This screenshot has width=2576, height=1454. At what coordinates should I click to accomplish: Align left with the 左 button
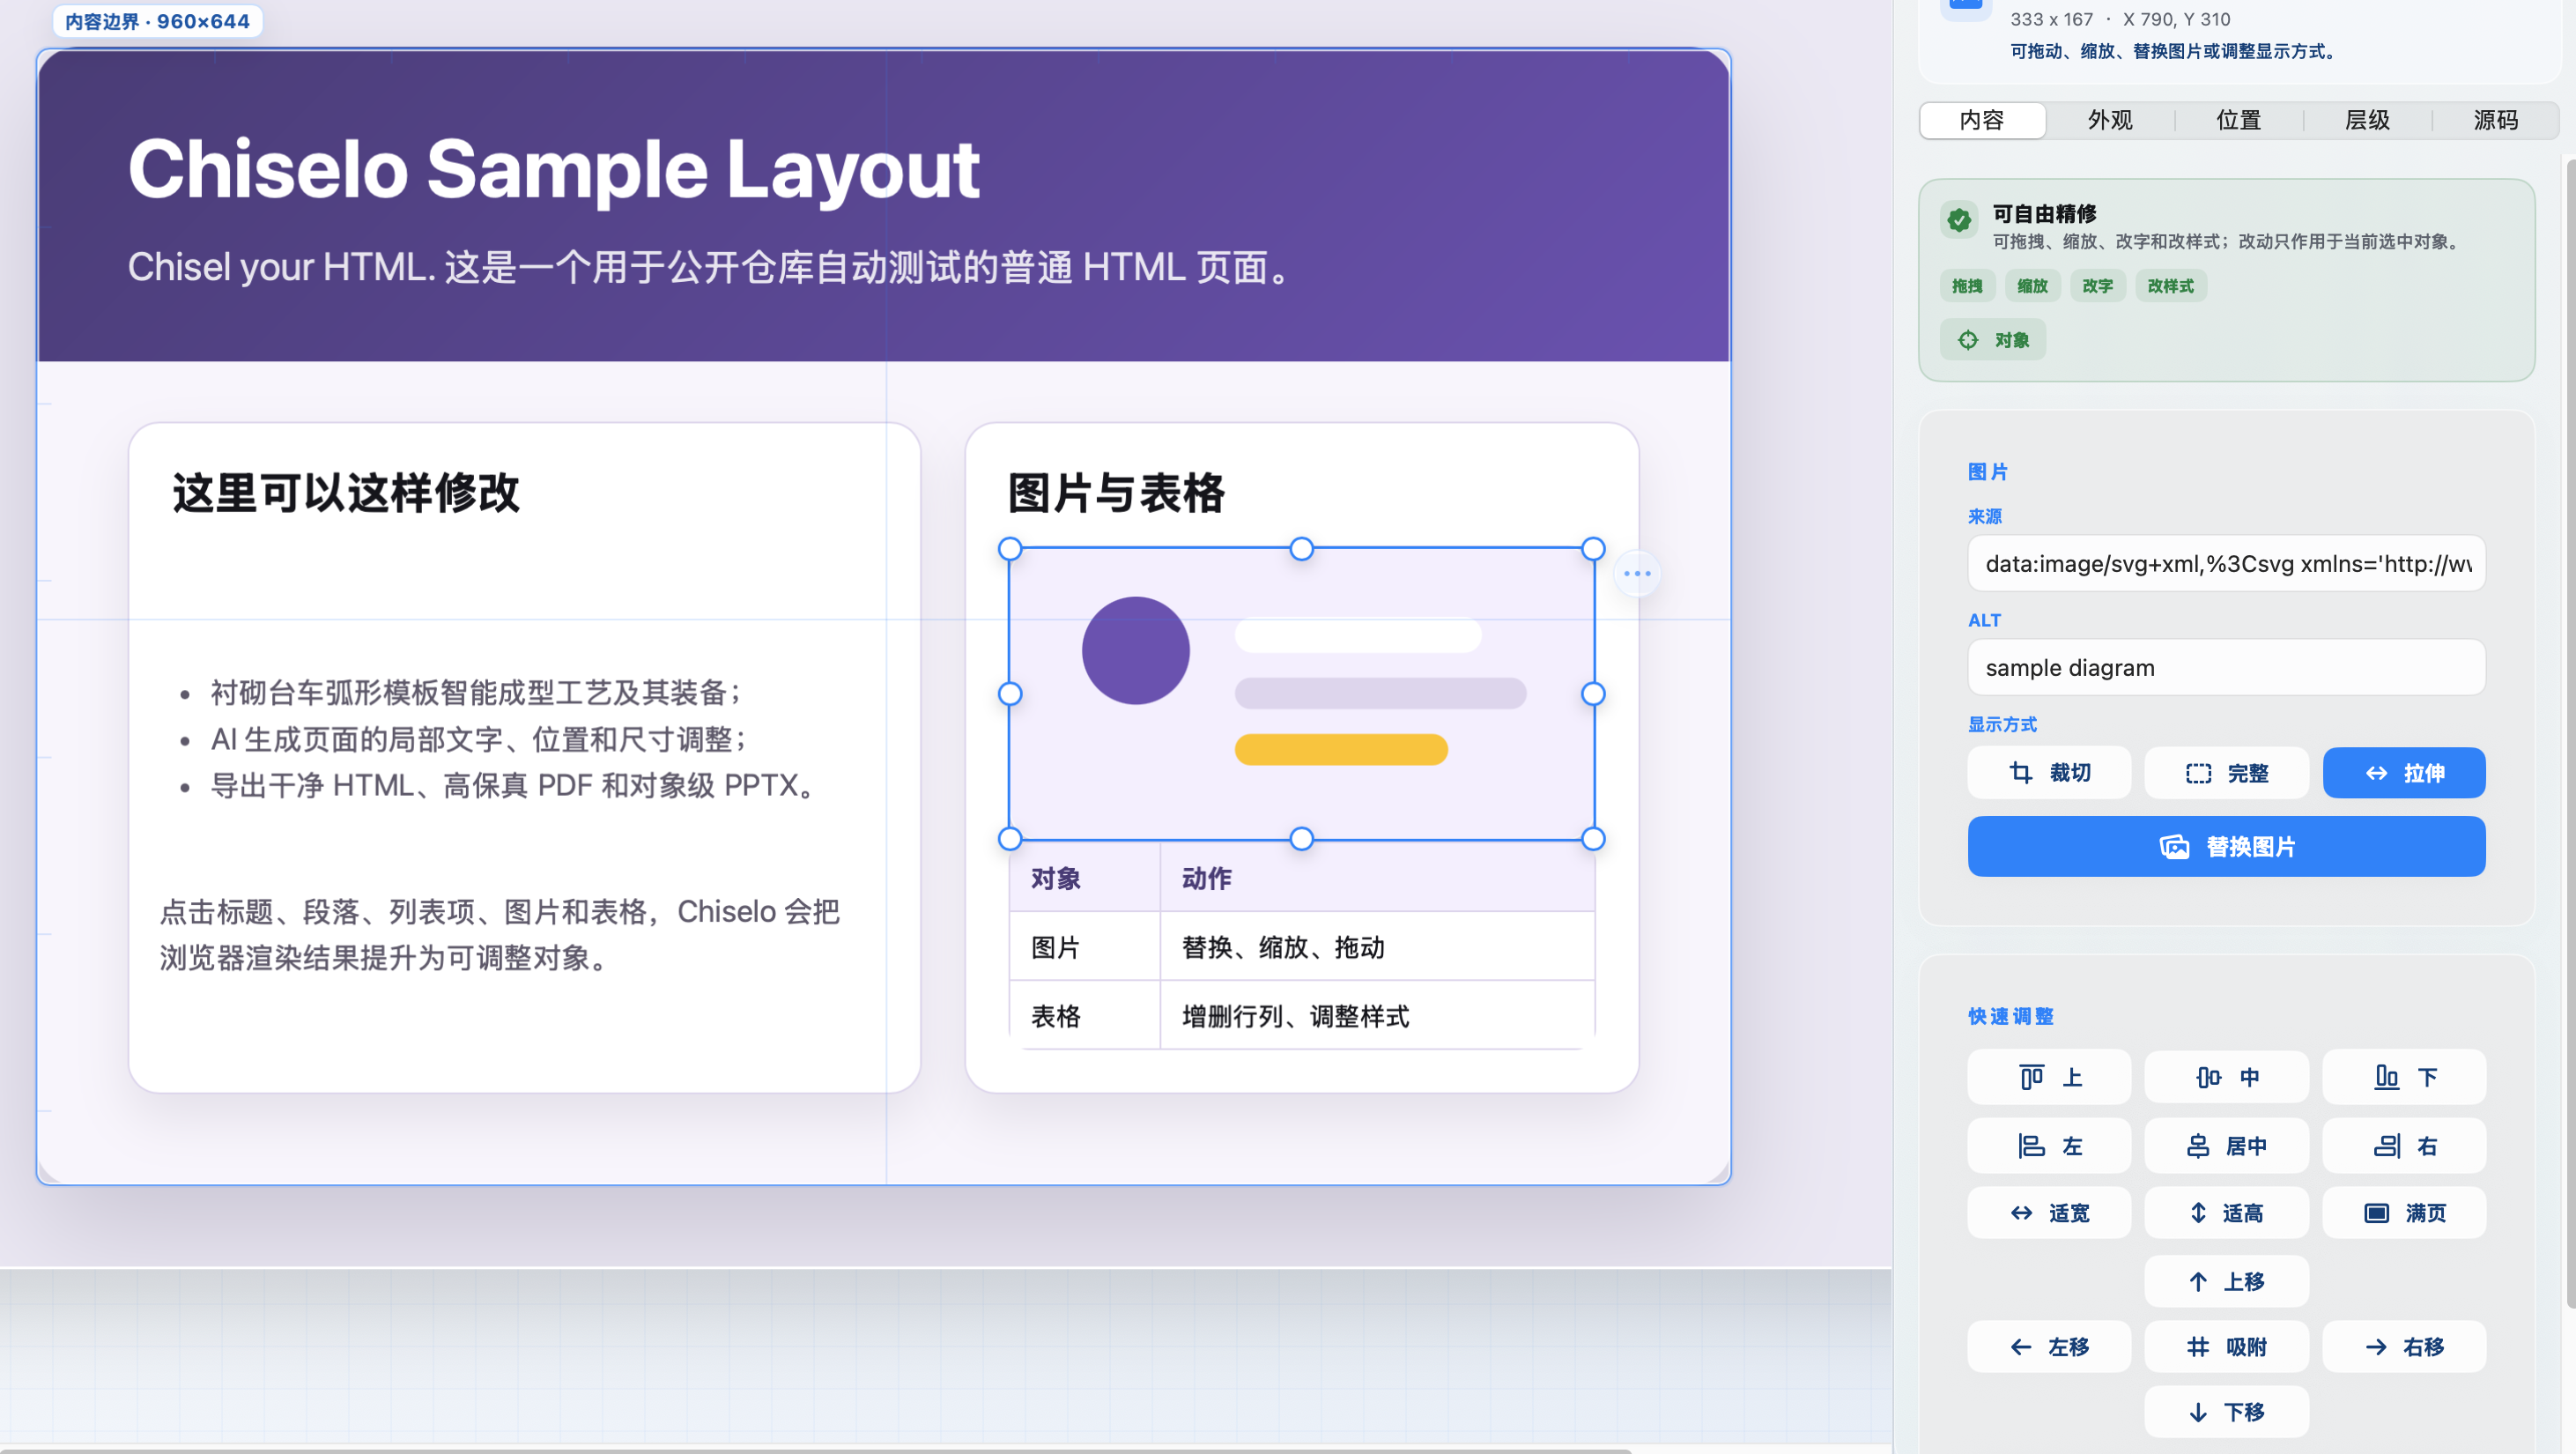point(2049,1145)
